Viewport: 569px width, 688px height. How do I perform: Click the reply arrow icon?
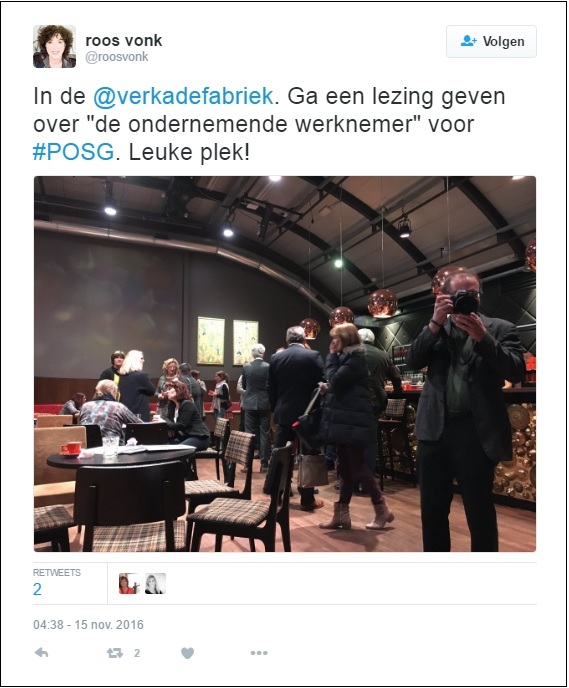(x=41, y=653)
